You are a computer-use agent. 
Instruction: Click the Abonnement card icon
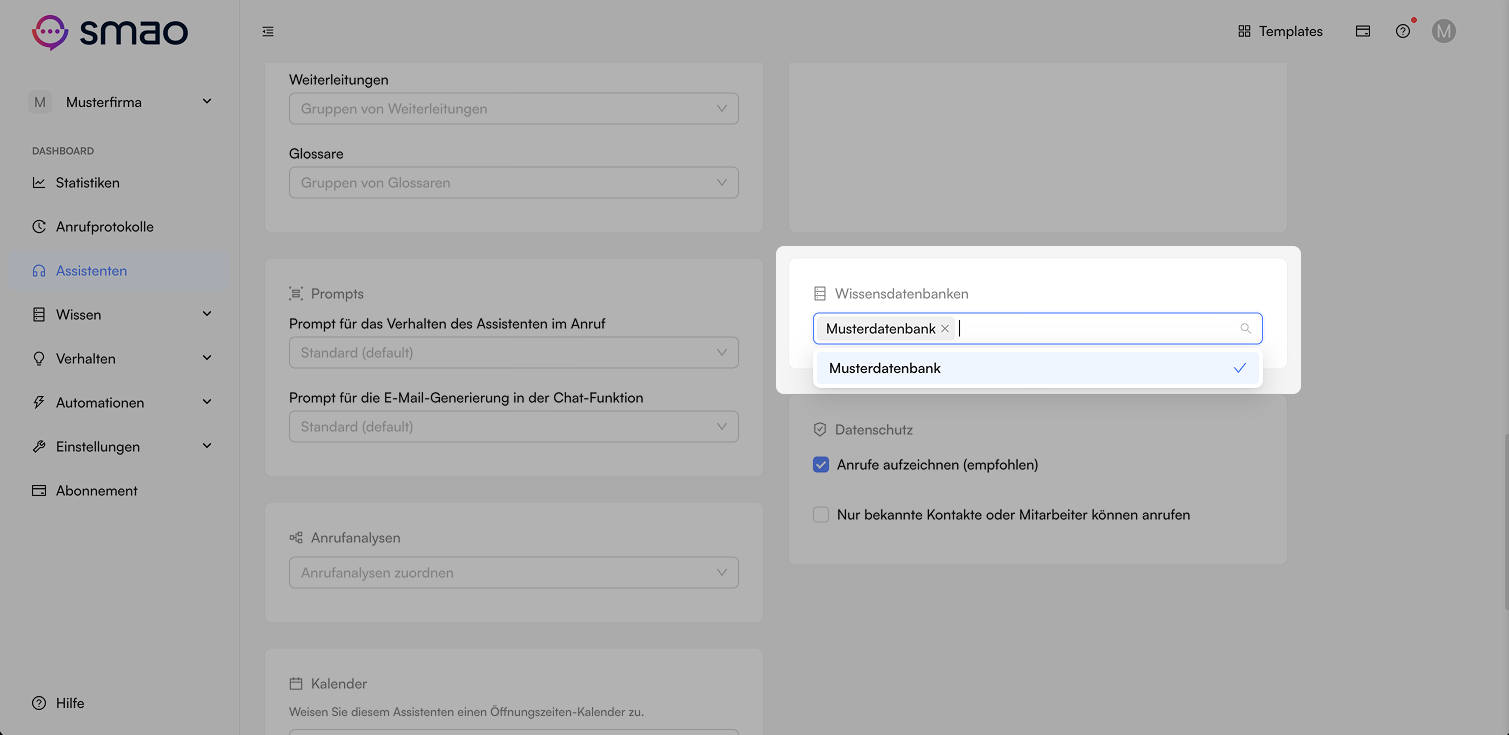39,491
